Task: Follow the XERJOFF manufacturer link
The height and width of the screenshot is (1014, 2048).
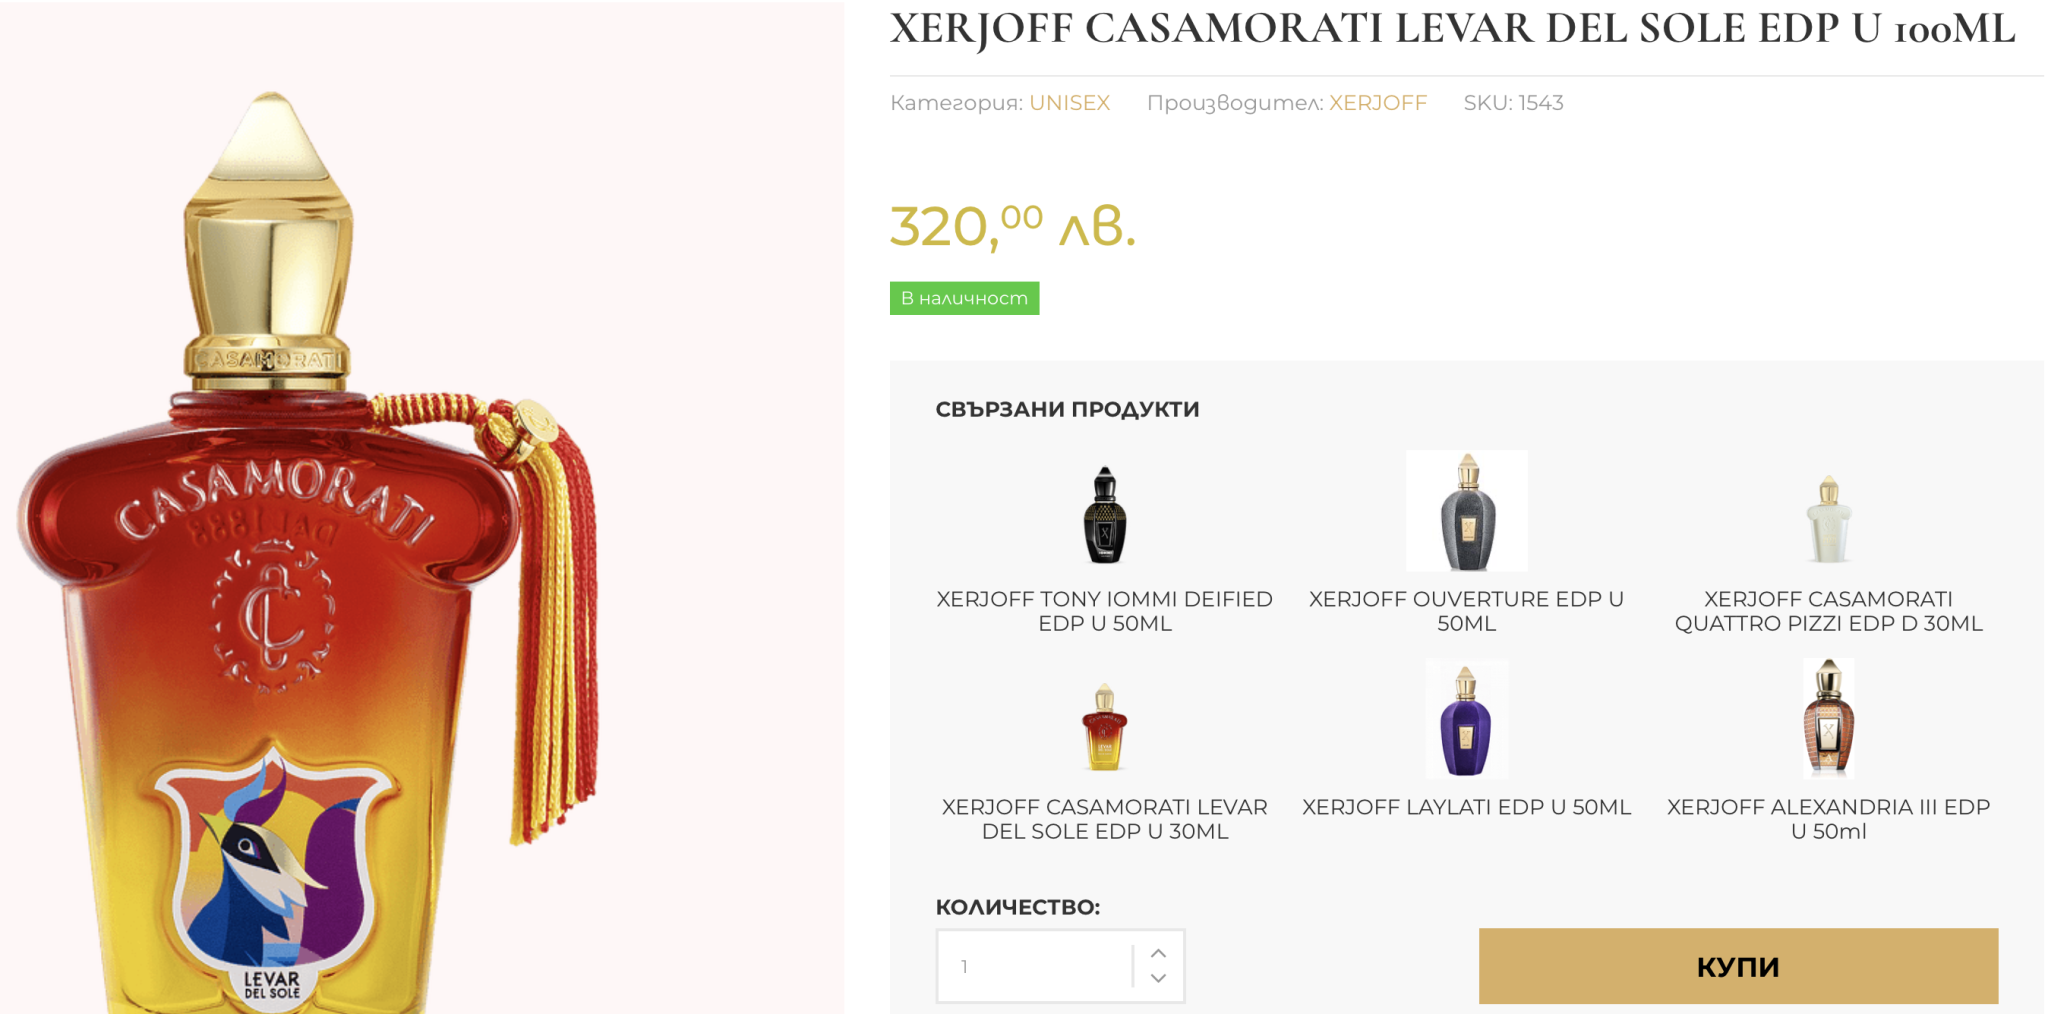Action: pos(1377,103)
